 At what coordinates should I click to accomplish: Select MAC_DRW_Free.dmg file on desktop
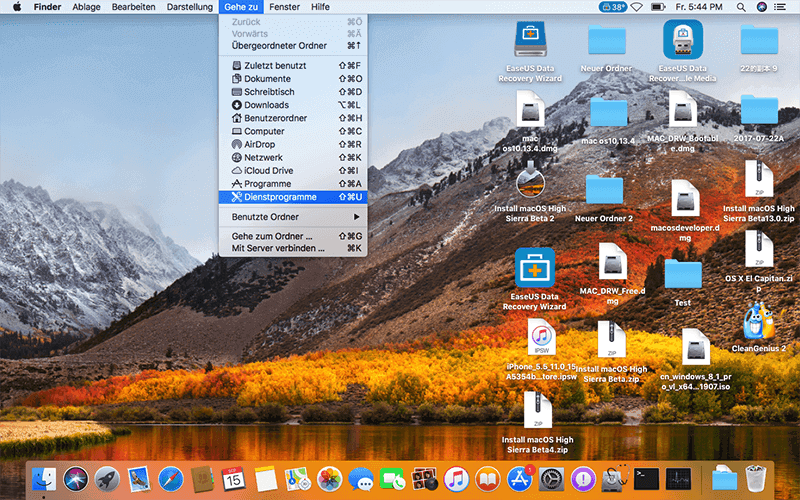tap(612, 274)
